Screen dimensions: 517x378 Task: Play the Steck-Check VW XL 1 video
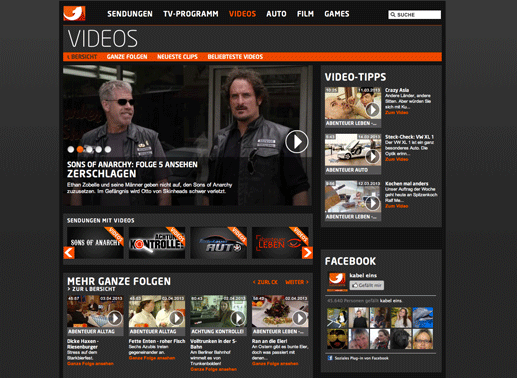click(372, 156)
